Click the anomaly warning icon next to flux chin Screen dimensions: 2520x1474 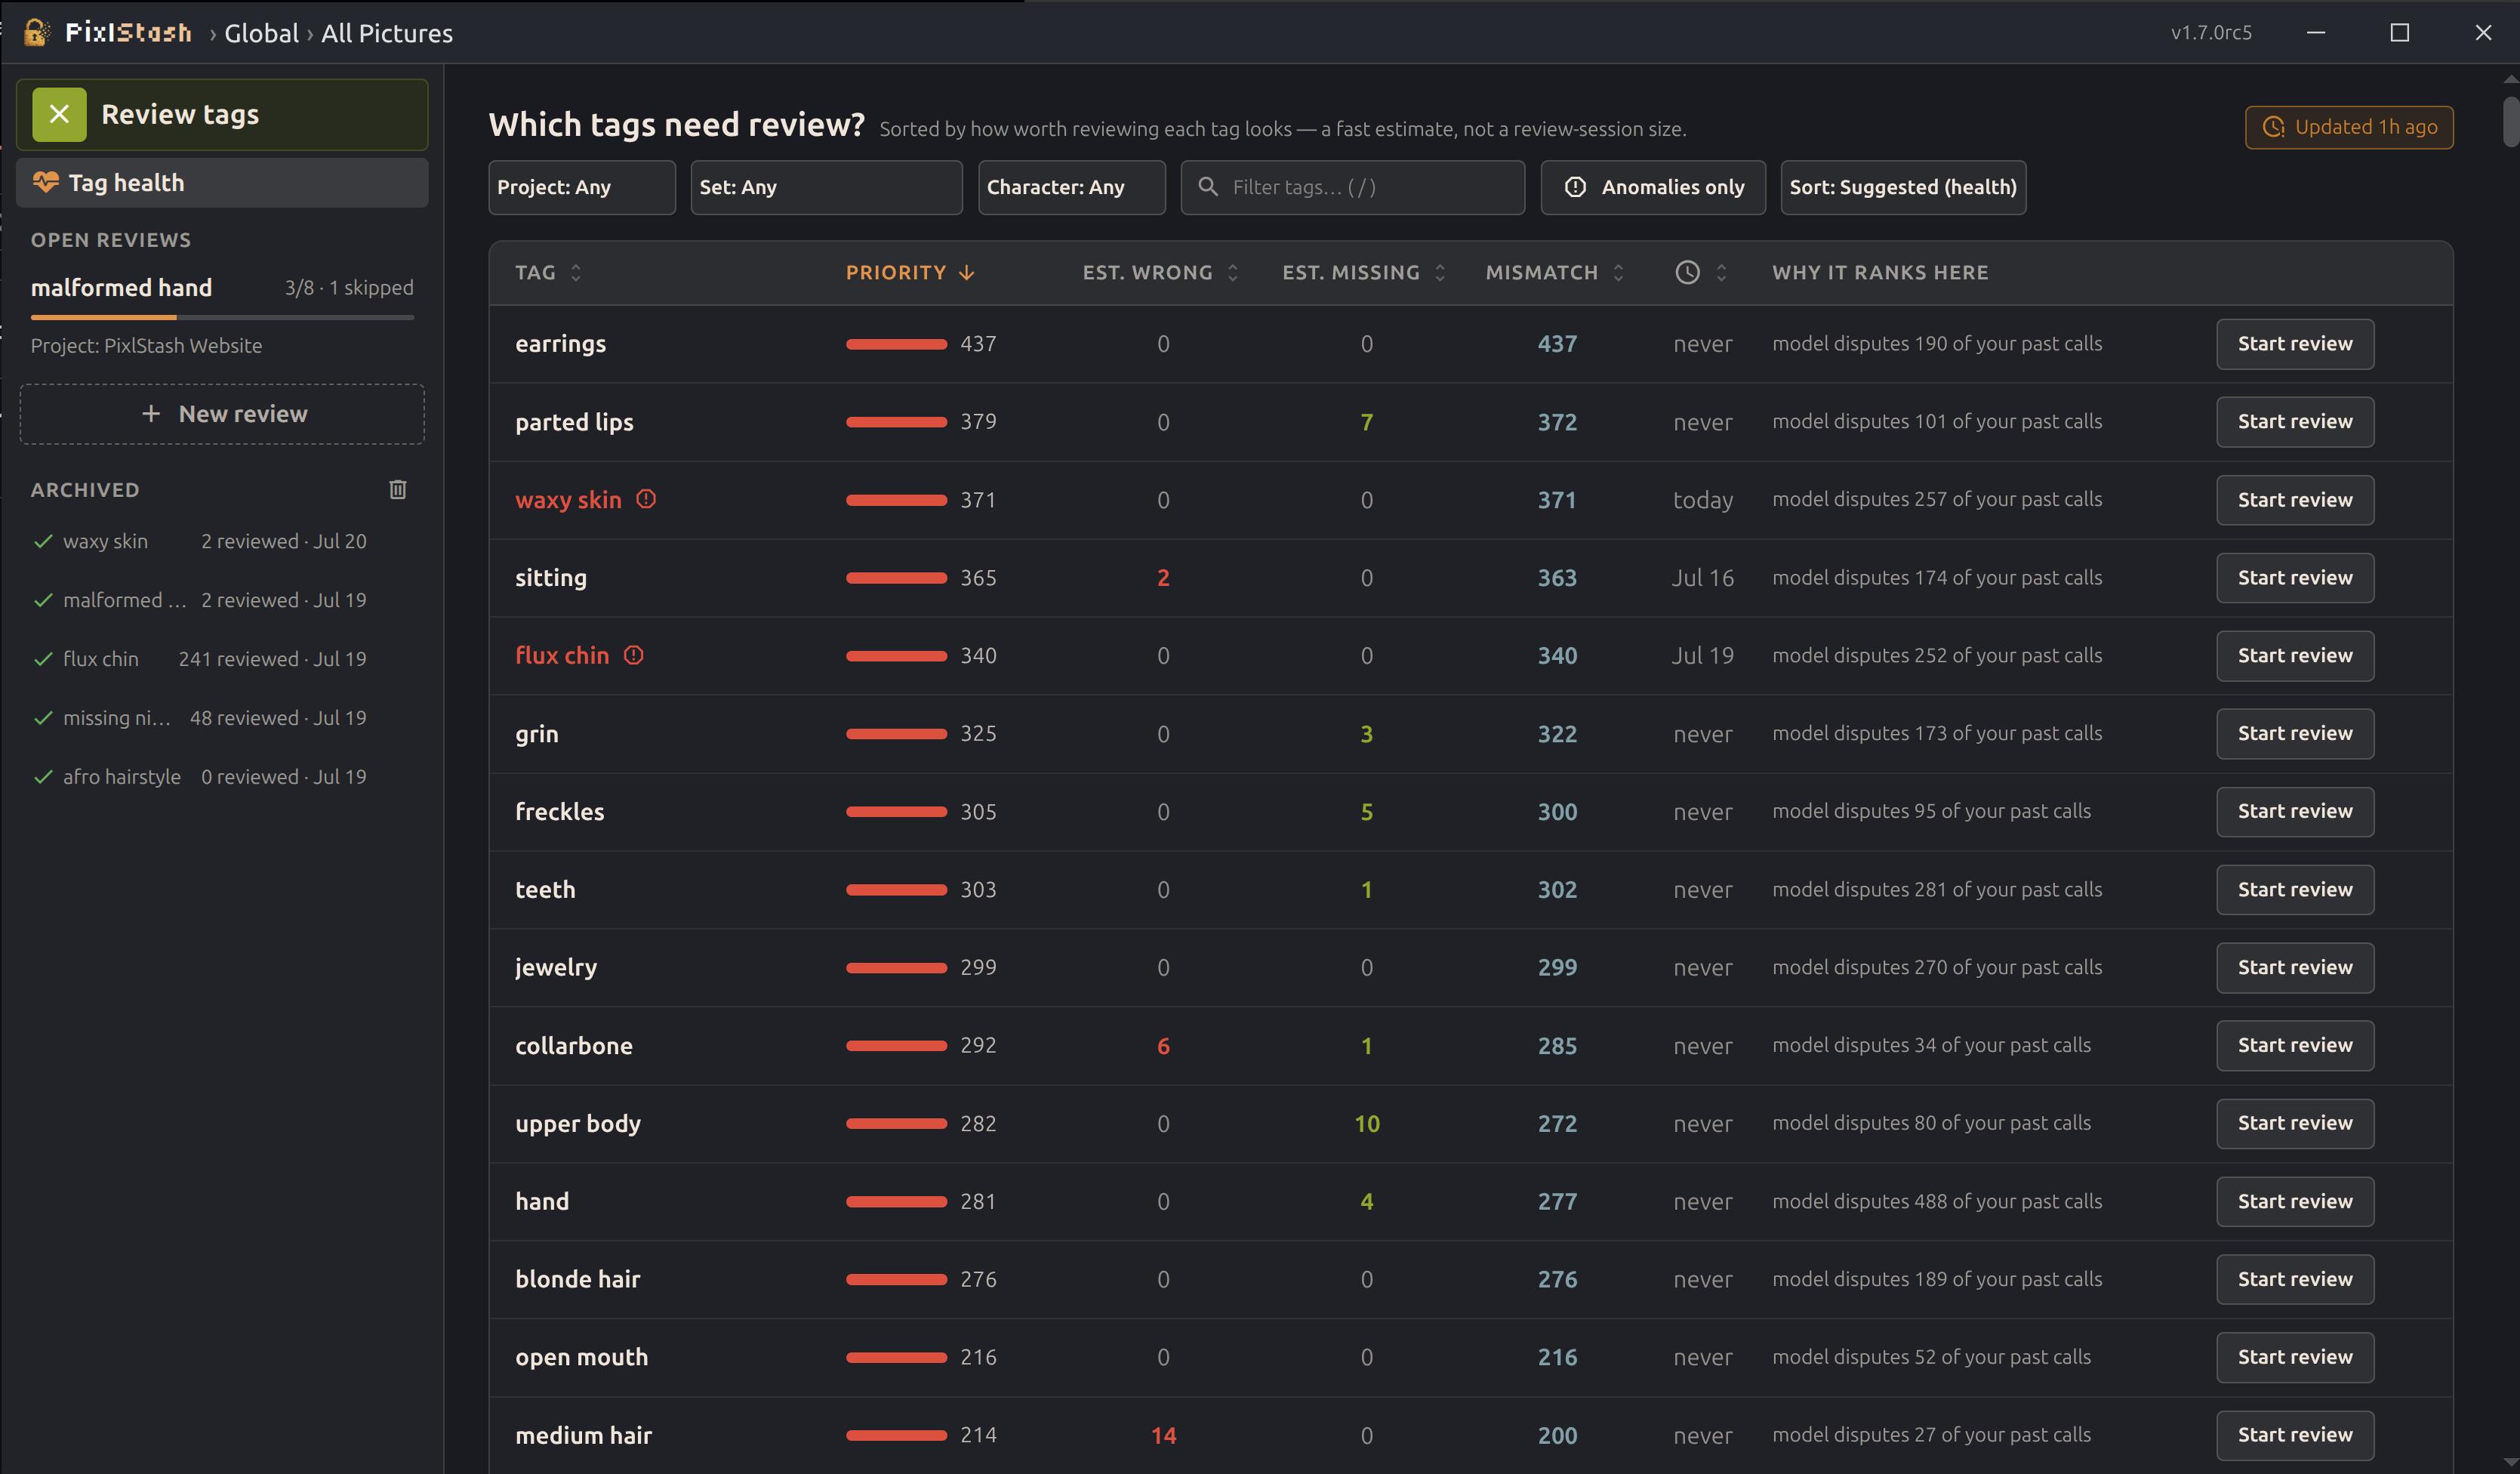tap(634, 655)
